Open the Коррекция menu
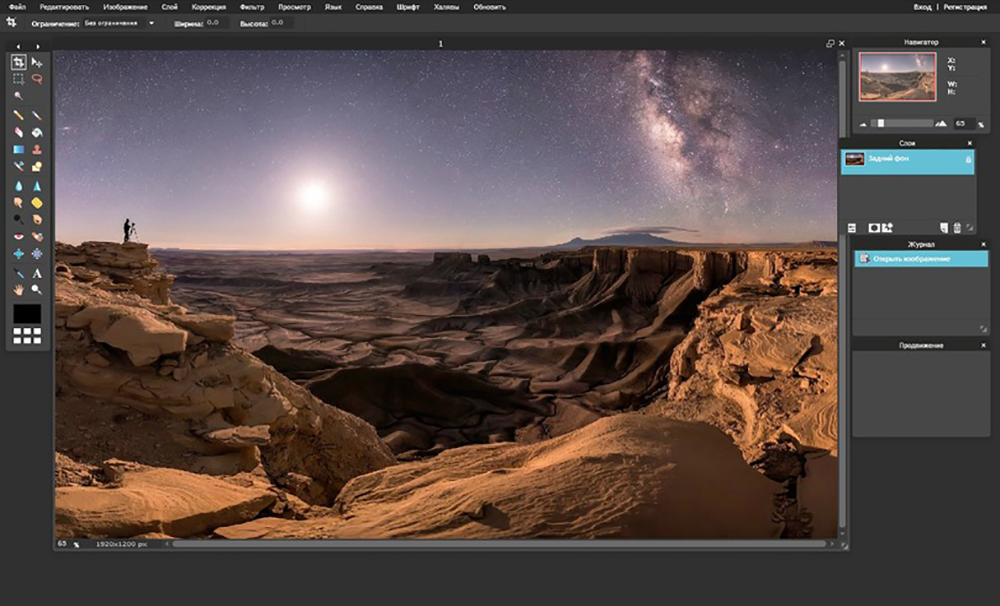 (x=208, y=7)
